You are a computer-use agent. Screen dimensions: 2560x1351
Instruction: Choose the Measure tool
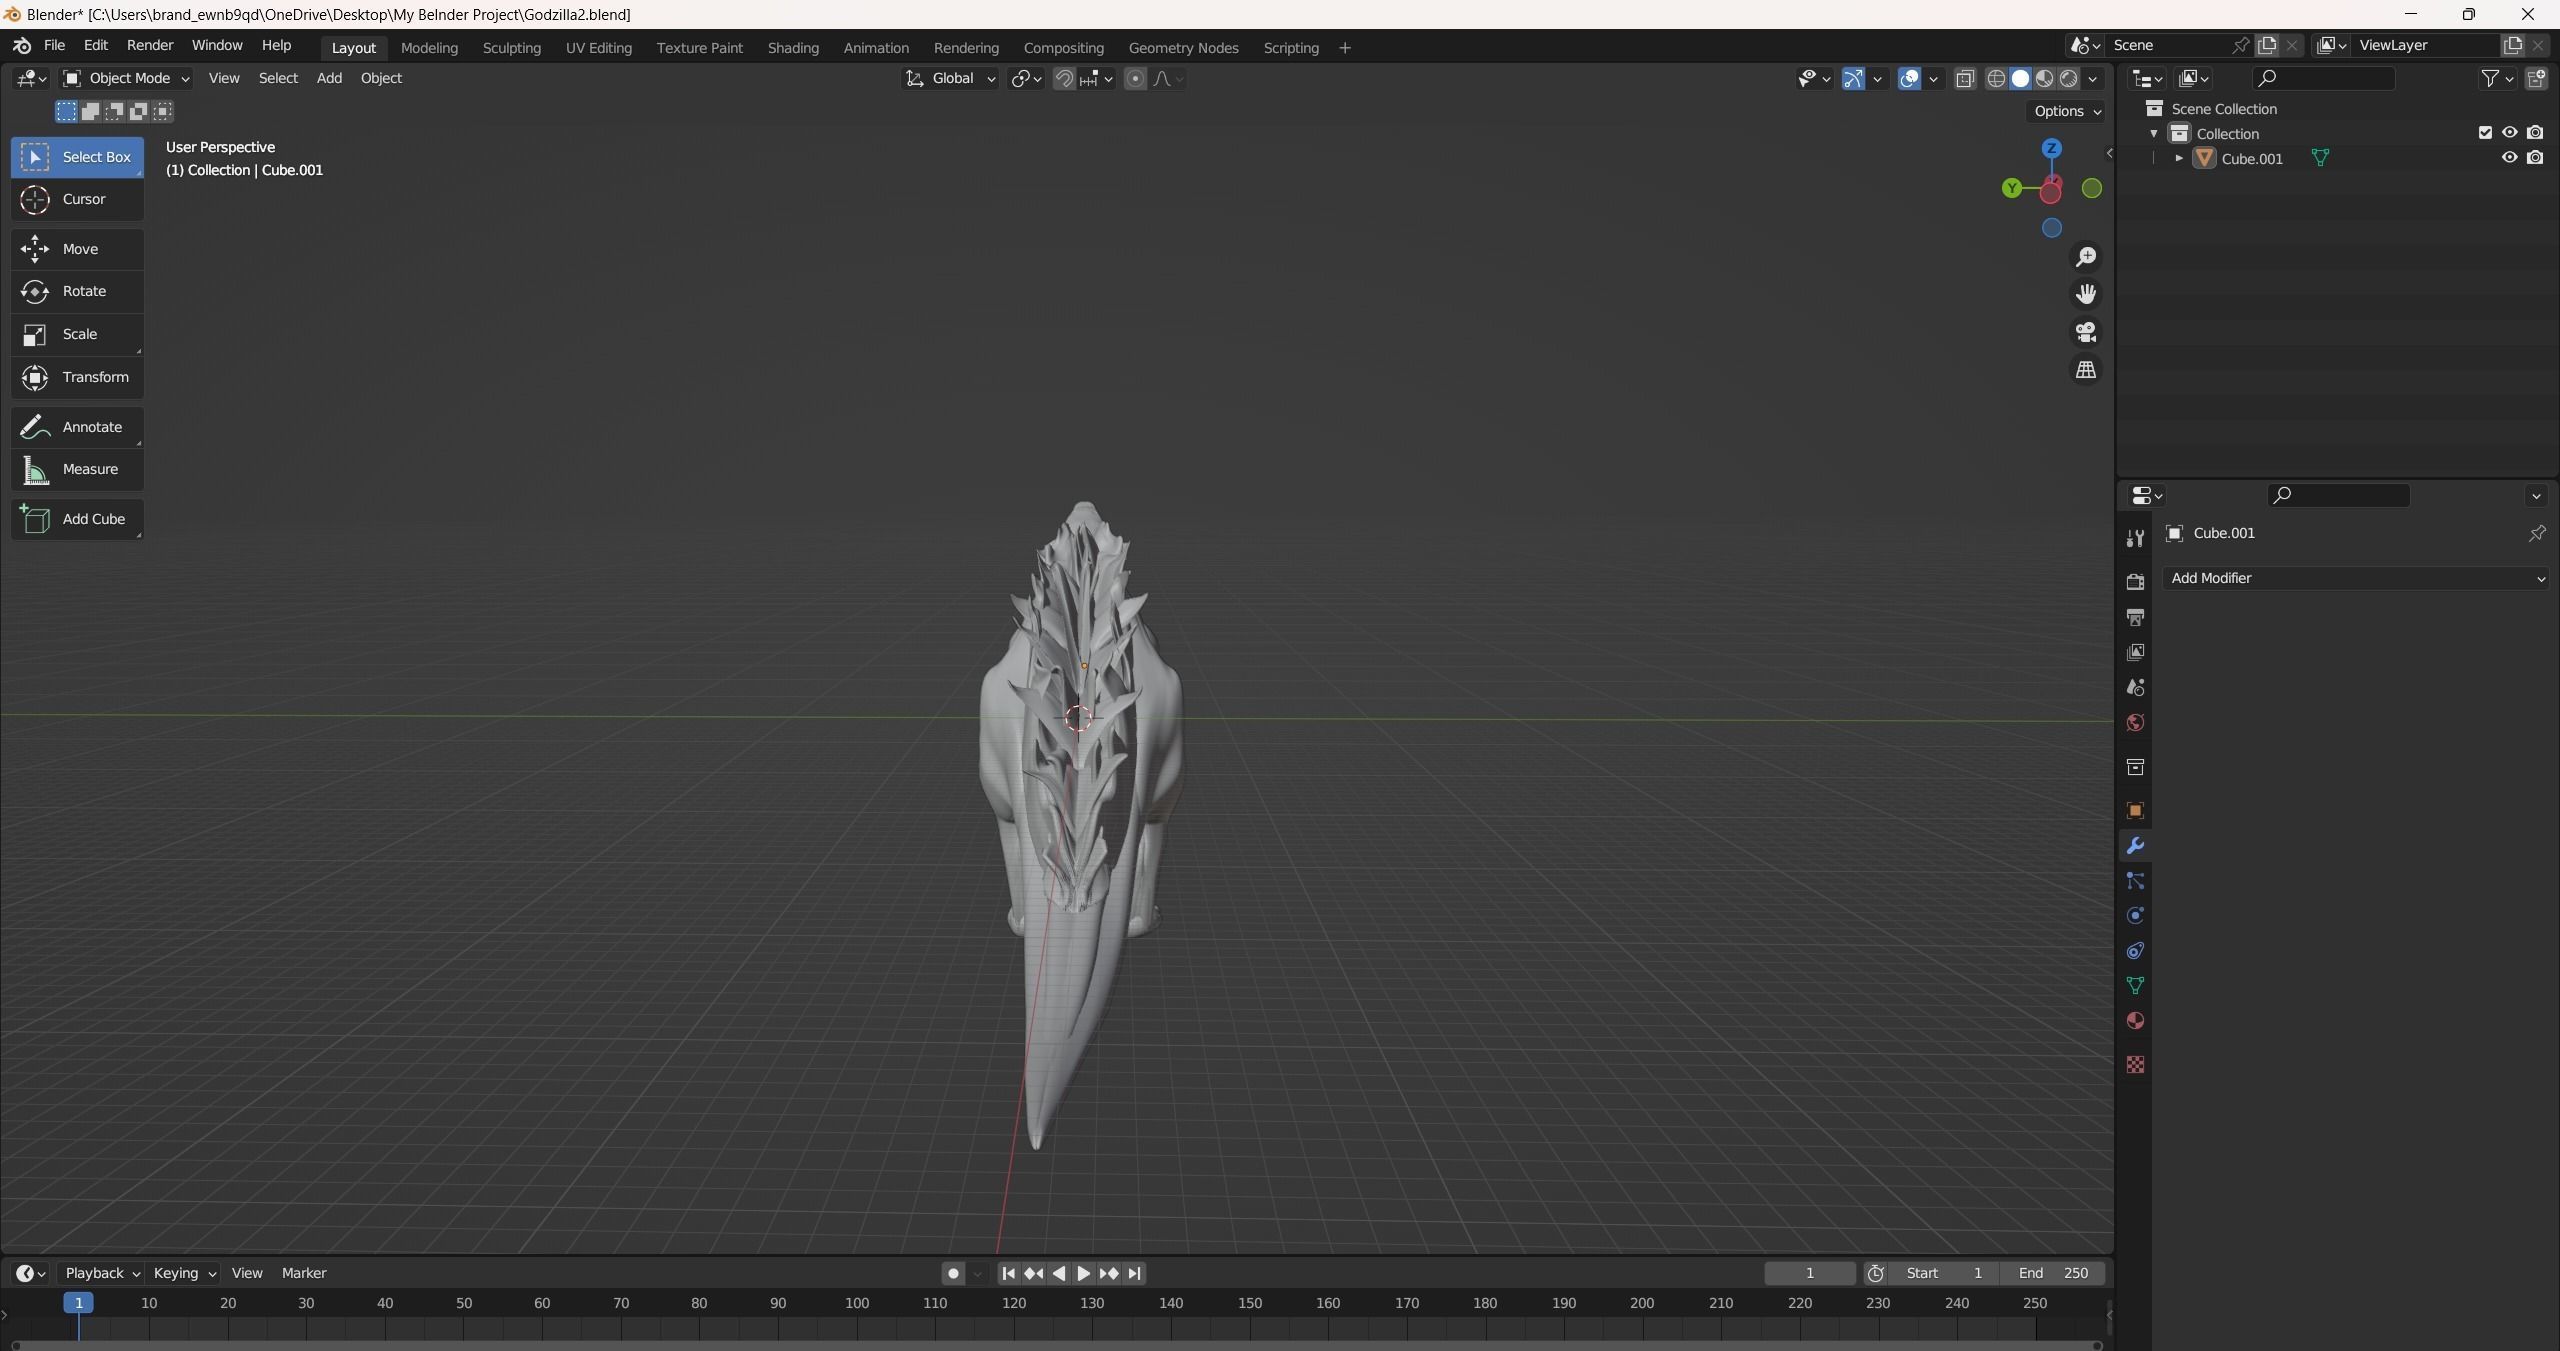click(x=77, y=469)
